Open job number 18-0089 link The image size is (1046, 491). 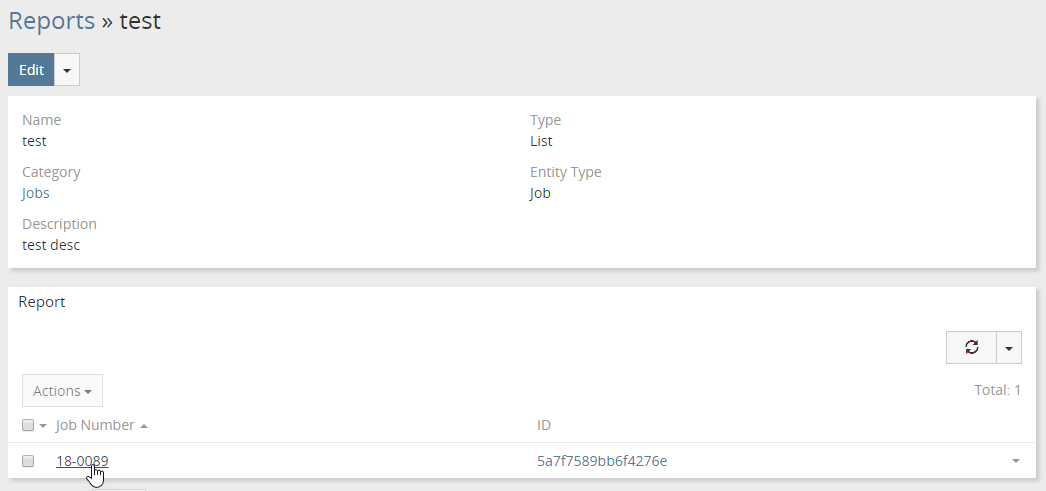(82, 461)
